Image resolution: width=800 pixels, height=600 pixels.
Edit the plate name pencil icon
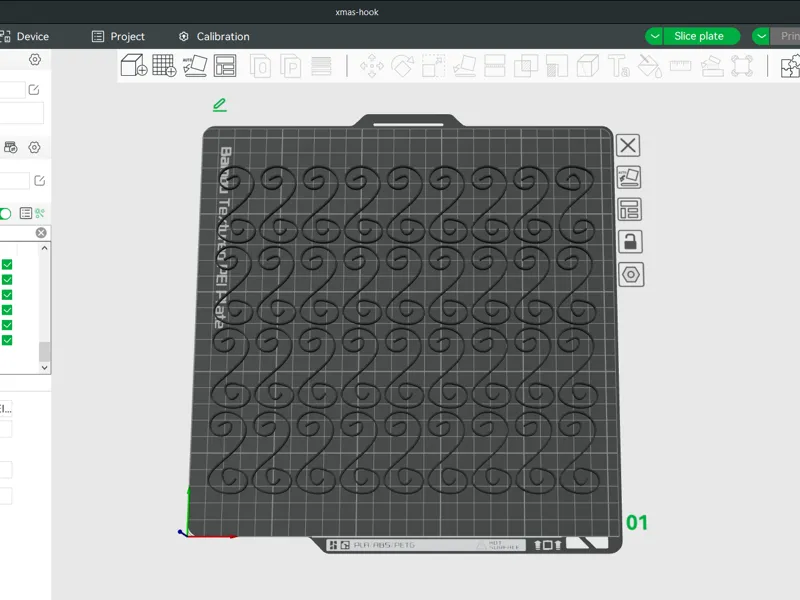(220, 105)
